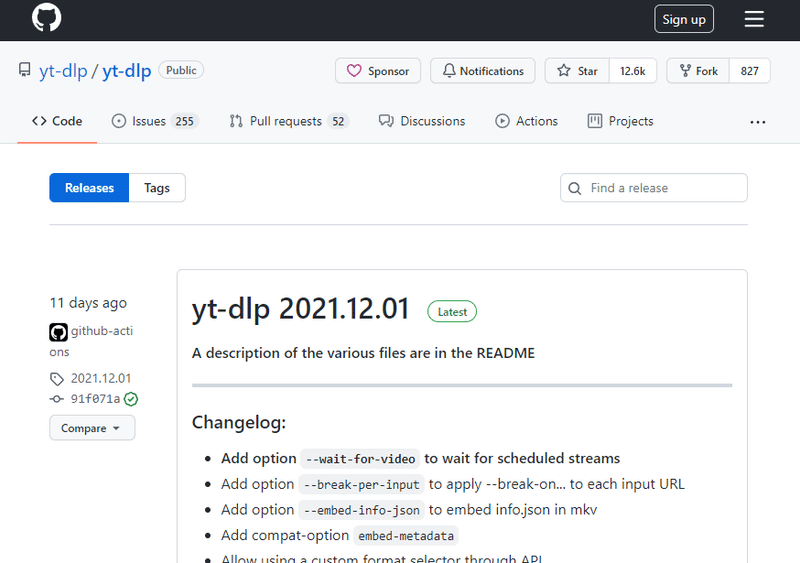The height and width of the screenshot is (563, 800).
Task: Click the --wait-for-video code text
Action: coord(360,459)
